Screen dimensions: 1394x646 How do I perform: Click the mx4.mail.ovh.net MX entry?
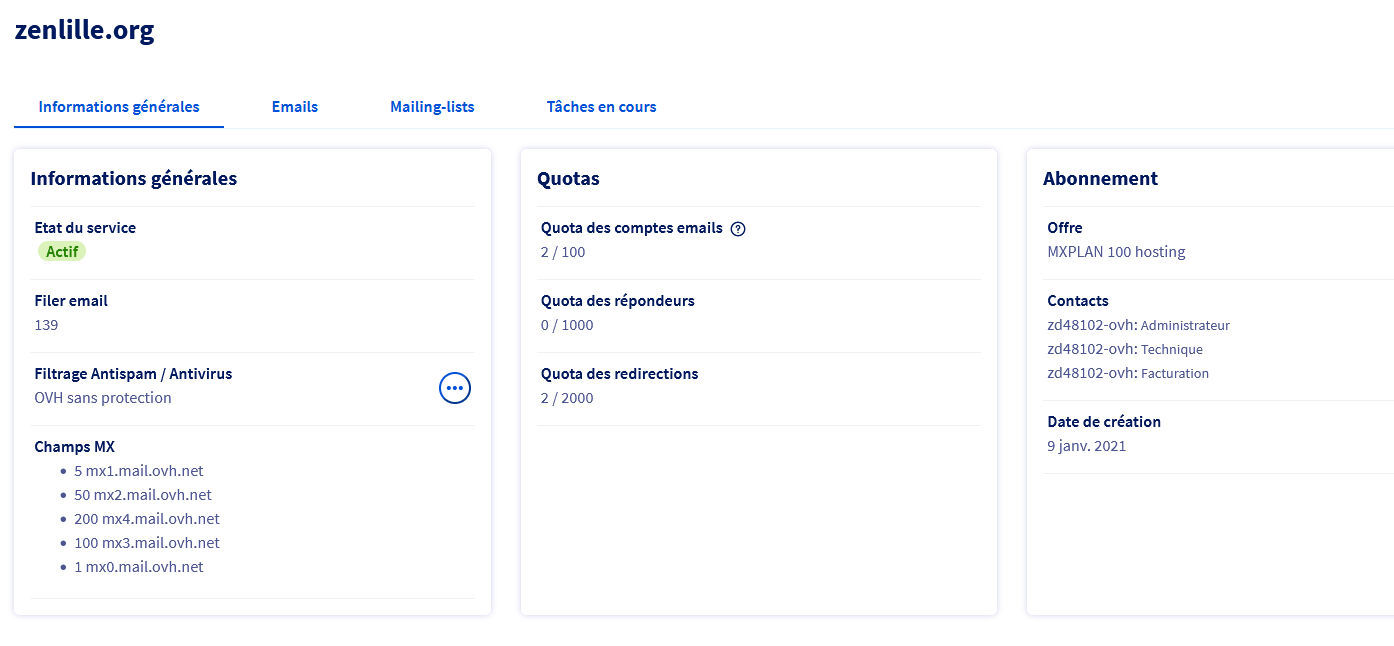[146, 519]
